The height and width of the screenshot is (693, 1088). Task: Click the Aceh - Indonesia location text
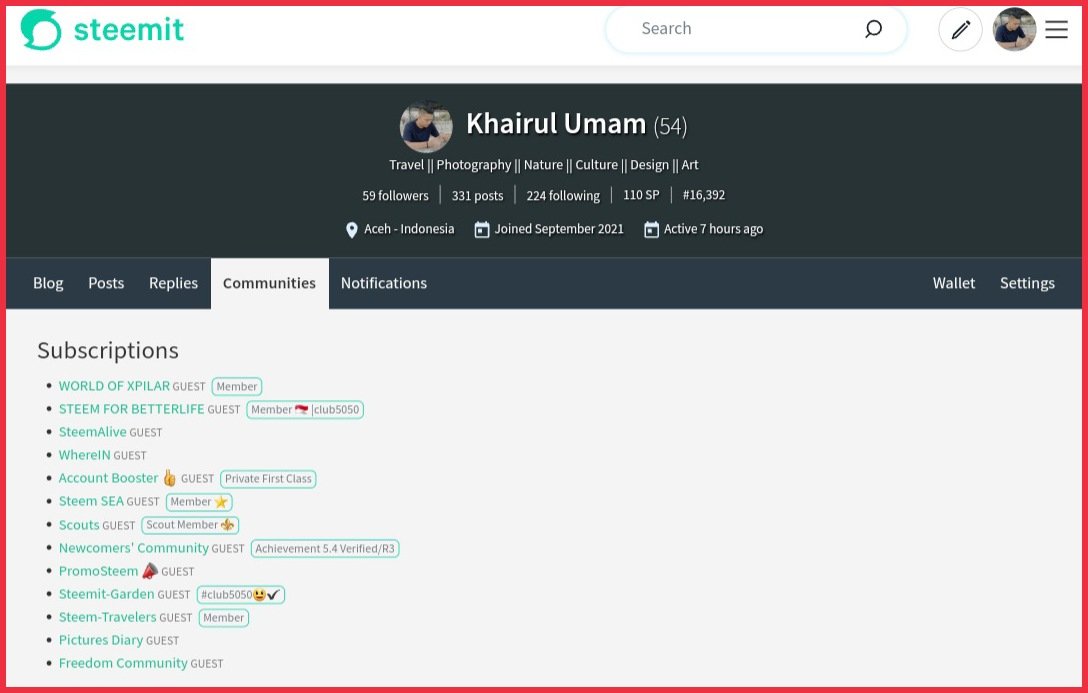tap(409, 229)
